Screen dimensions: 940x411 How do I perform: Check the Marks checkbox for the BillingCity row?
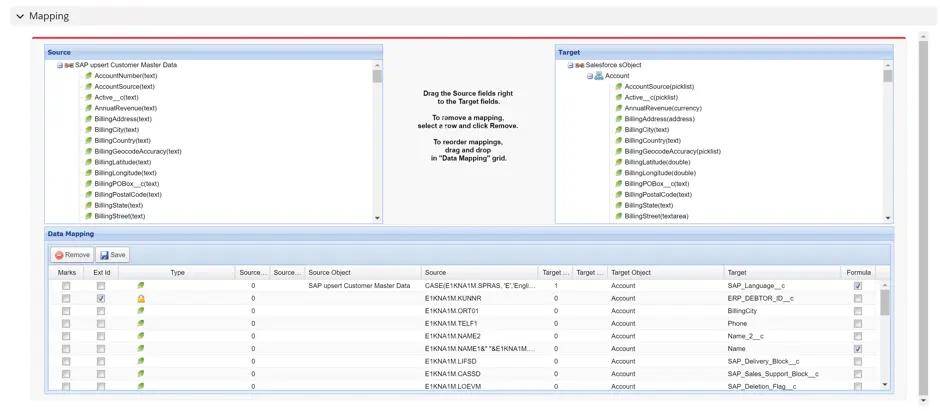click(66, 311)
